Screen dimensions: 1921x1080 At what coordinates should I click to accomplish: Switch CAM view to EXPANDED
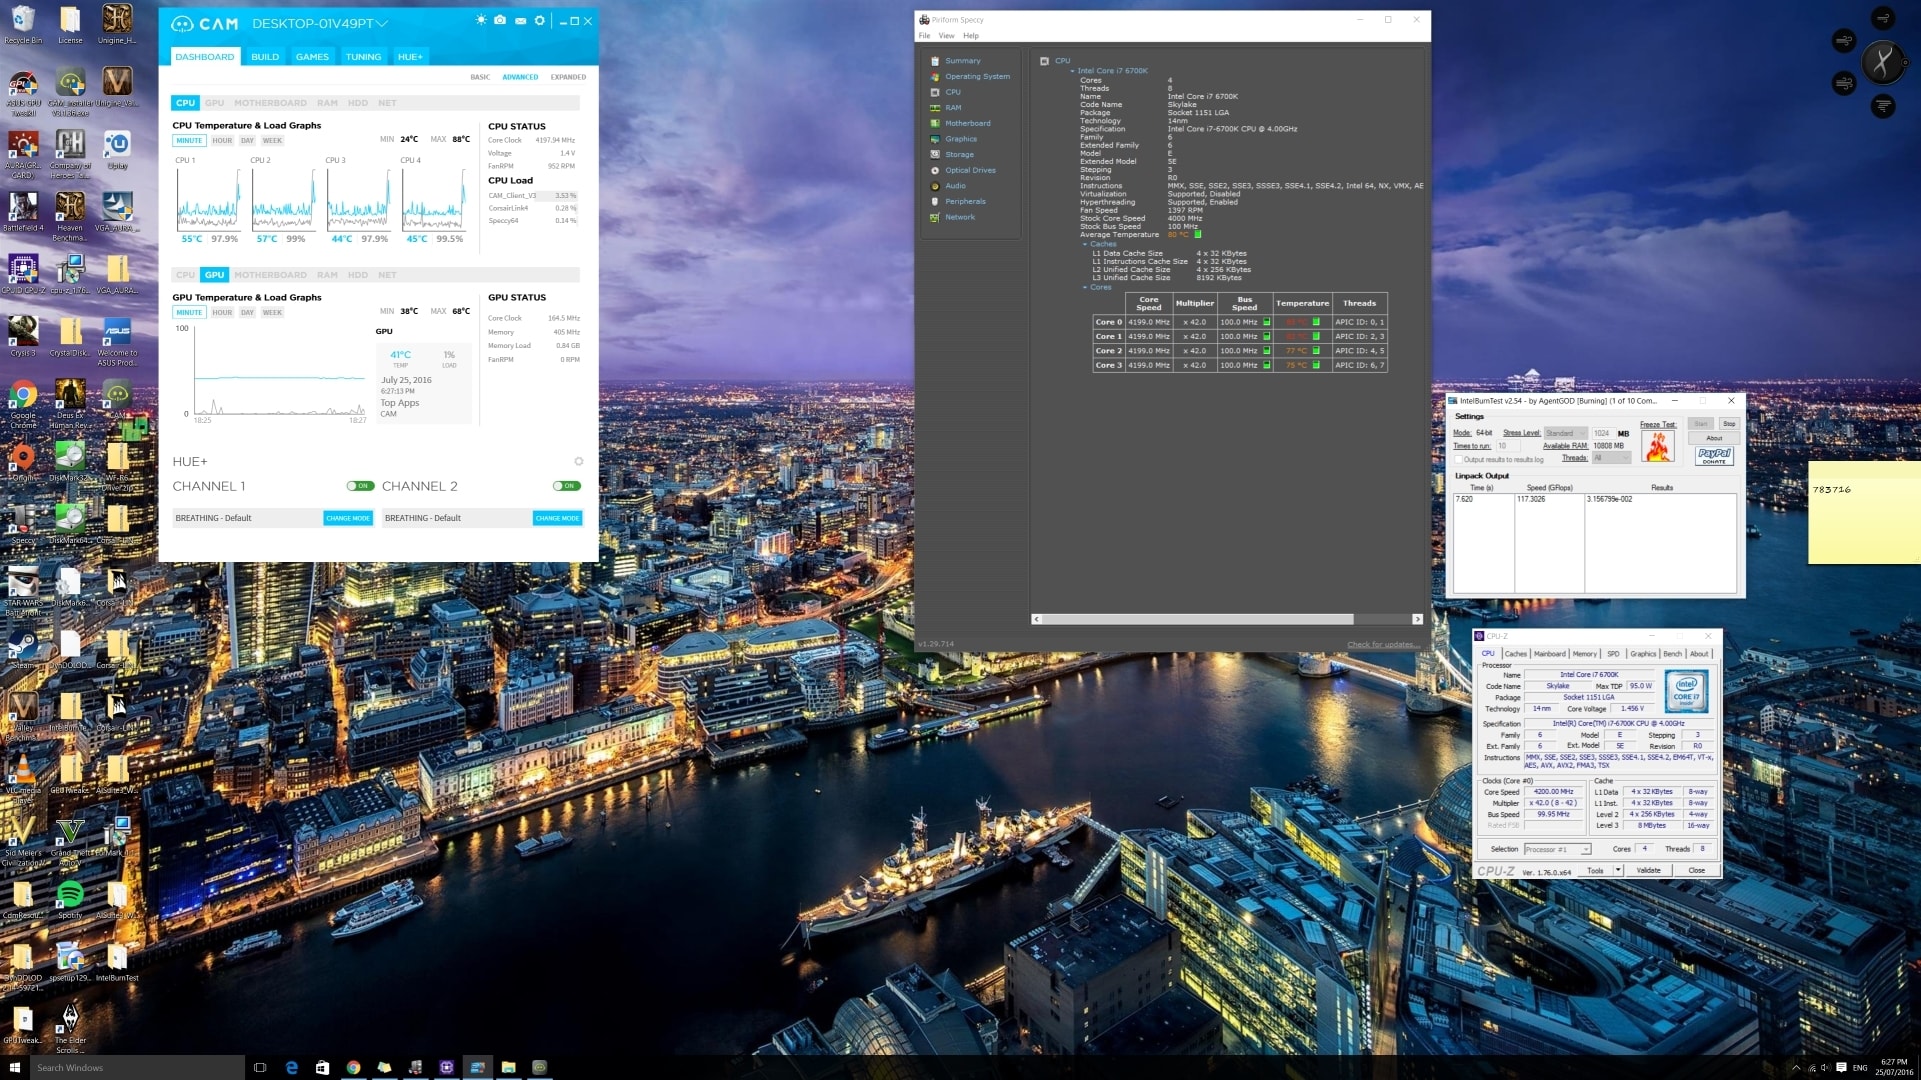point(568,77)
